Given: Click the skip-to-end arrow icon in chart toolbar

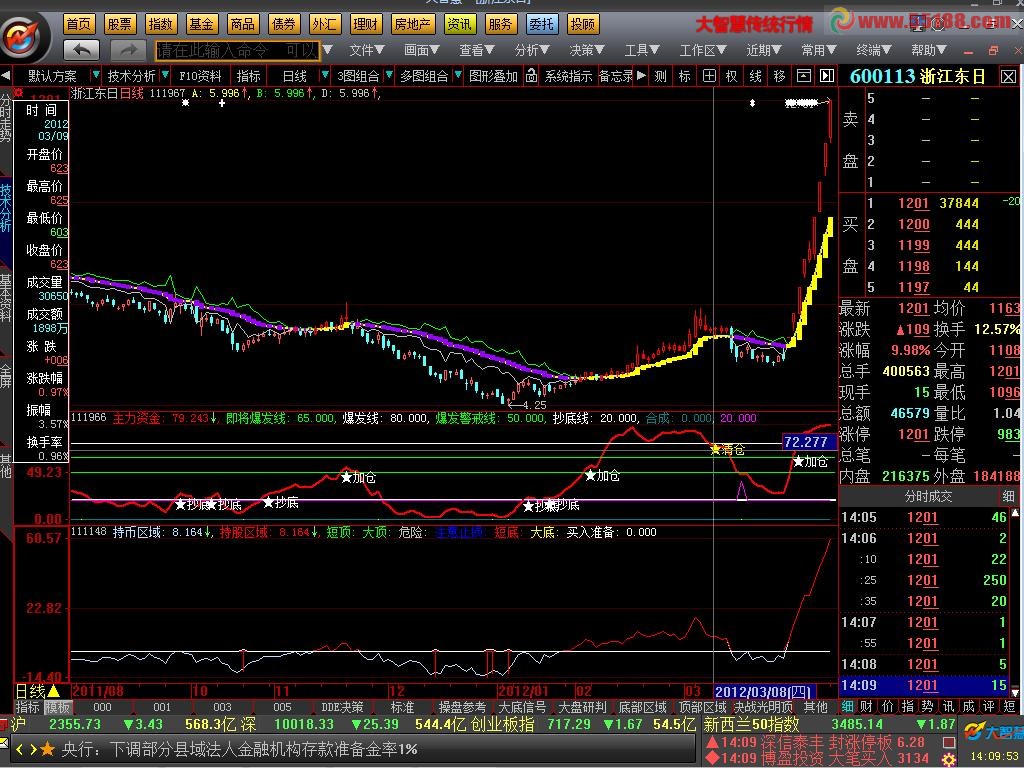Looking at the screenshot, I should click(826, 75).
